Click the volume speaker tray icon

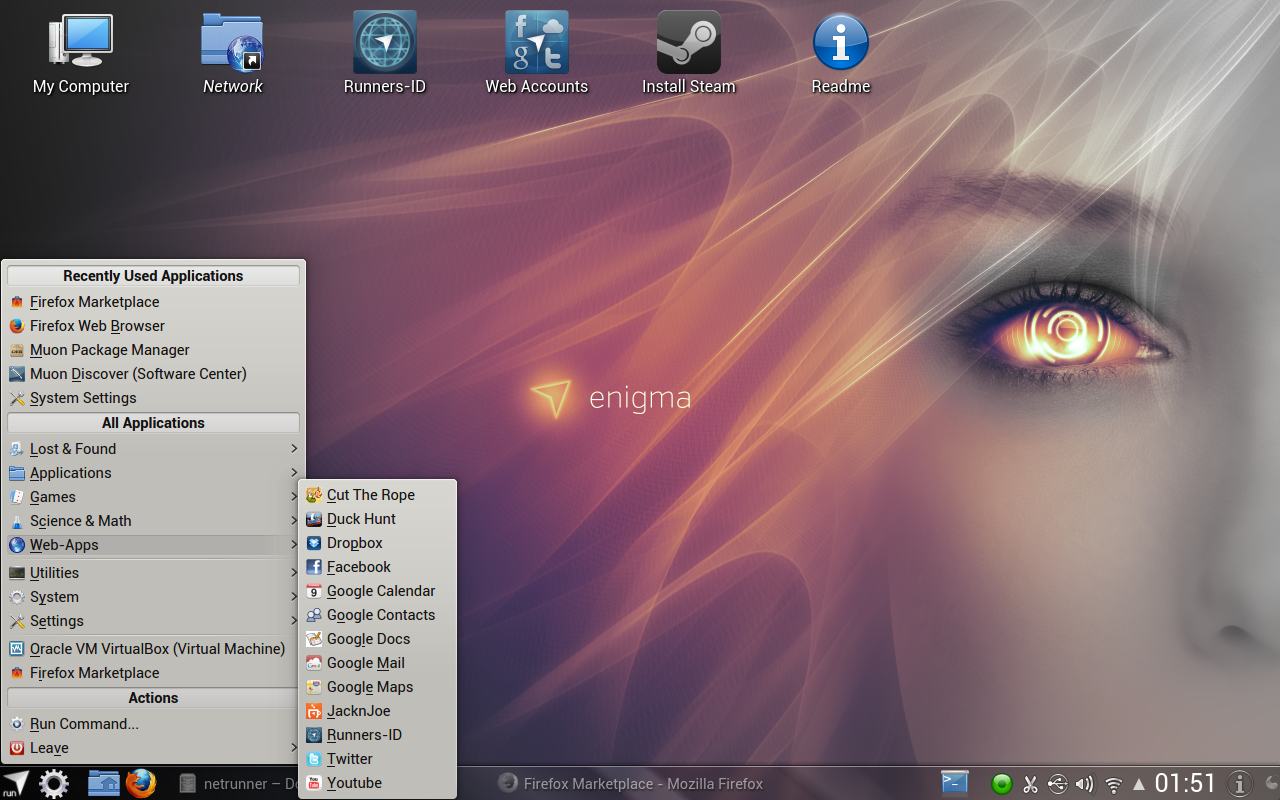click(1085, 784)
